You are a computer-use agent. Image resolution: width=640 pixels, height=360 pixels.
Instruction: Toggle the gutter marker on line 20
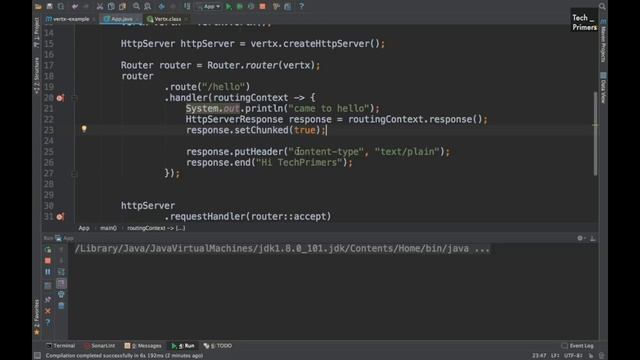60,98
